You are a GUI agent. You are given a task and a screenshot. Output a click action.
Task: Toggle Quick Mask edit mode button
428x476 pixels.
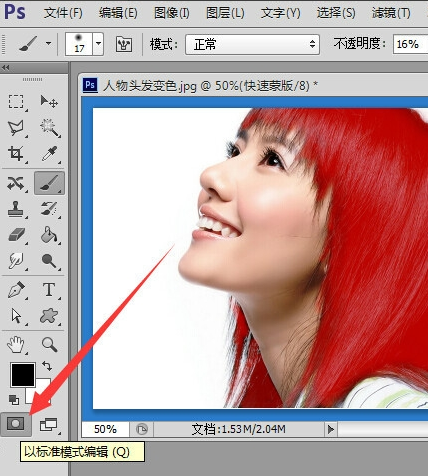pos(16,424)
